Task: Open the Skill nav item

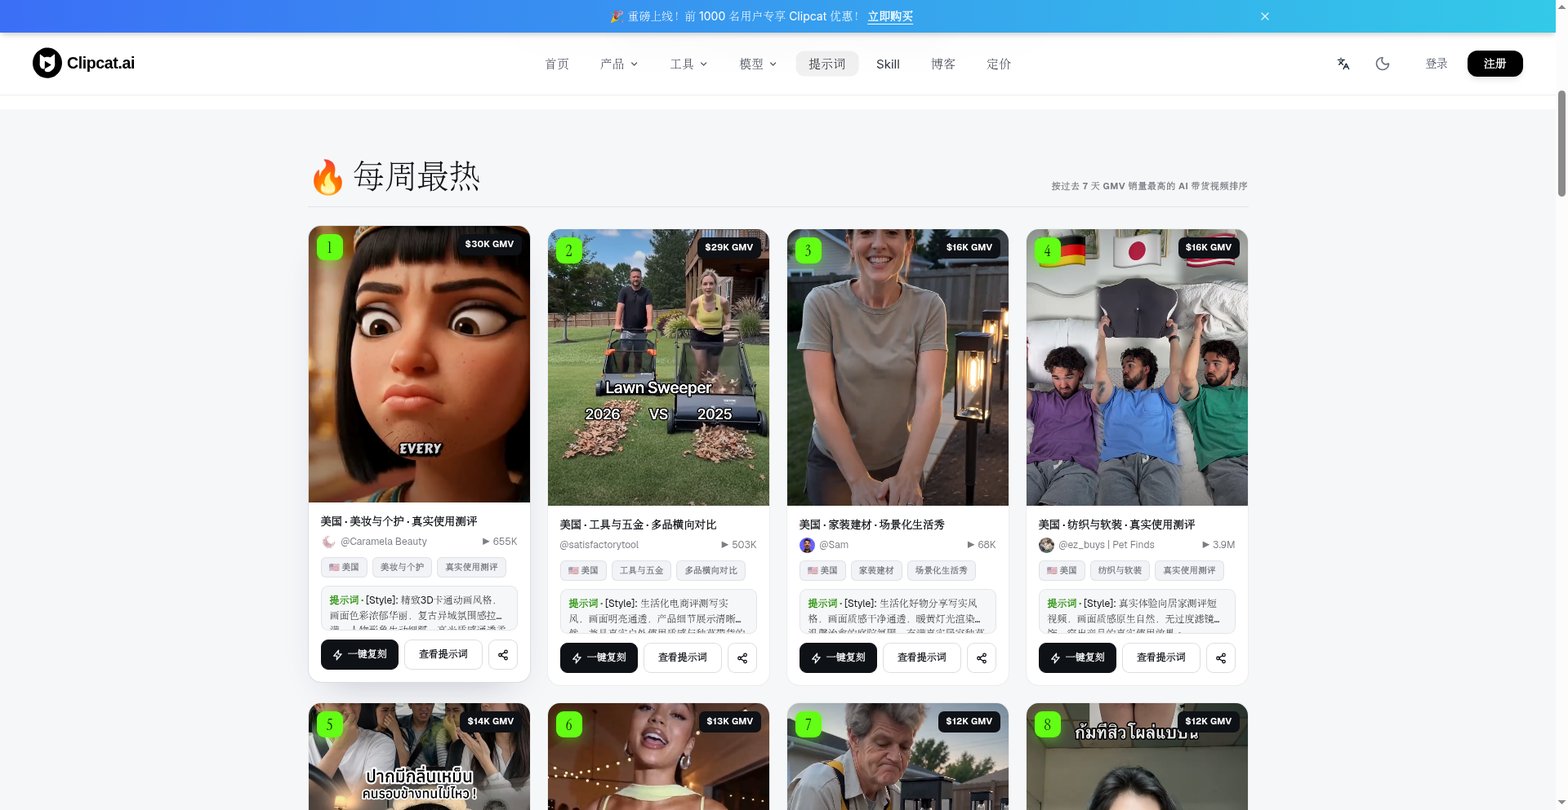Action: (888, 64)
